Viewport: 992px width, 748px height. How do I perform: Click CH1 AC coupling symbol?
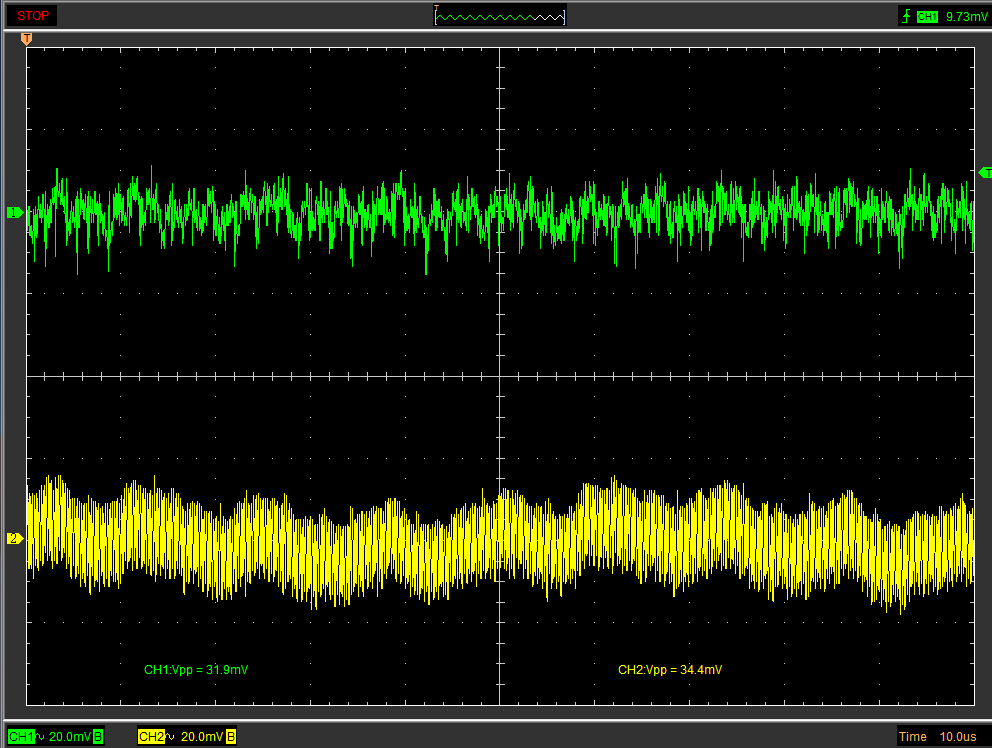[41, 737]
